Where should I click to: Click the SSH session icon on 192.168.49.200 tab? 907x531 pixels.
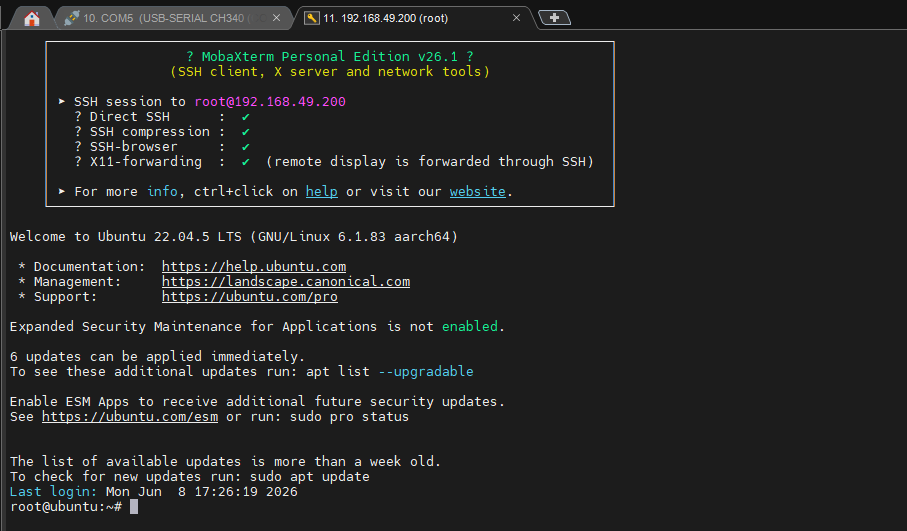[x=312, y=18]
